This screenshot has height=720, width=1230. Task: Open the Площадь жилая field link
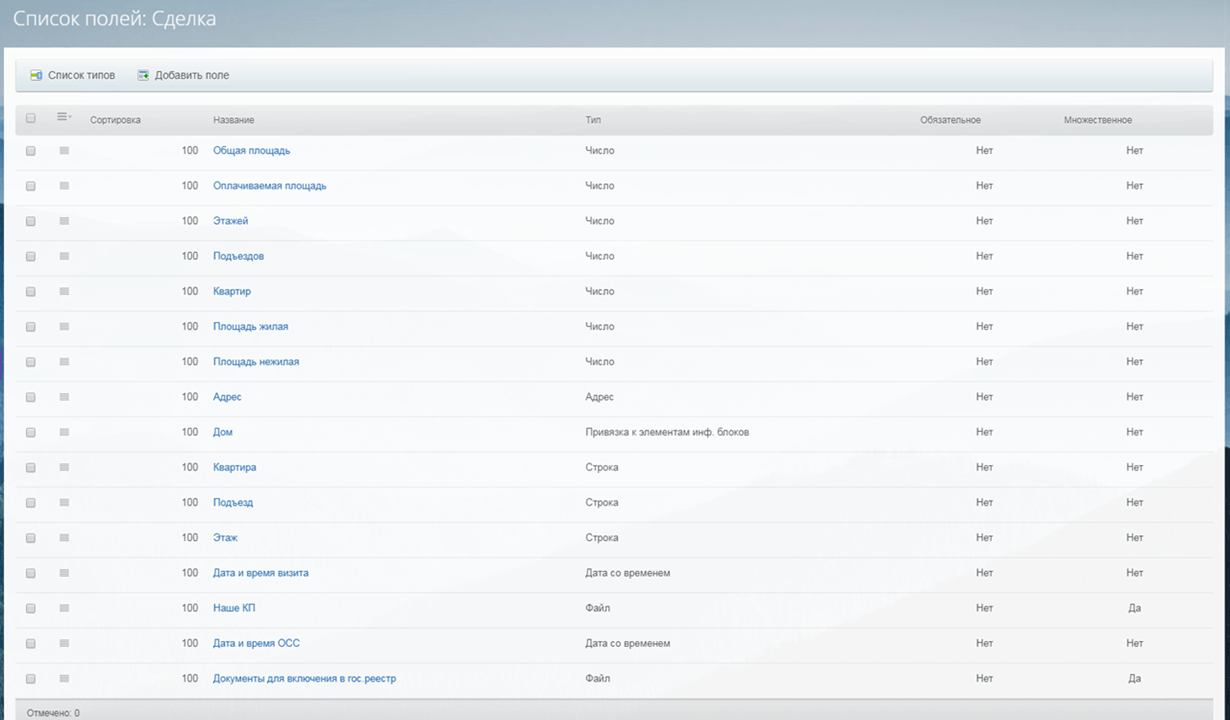(251, 326)
